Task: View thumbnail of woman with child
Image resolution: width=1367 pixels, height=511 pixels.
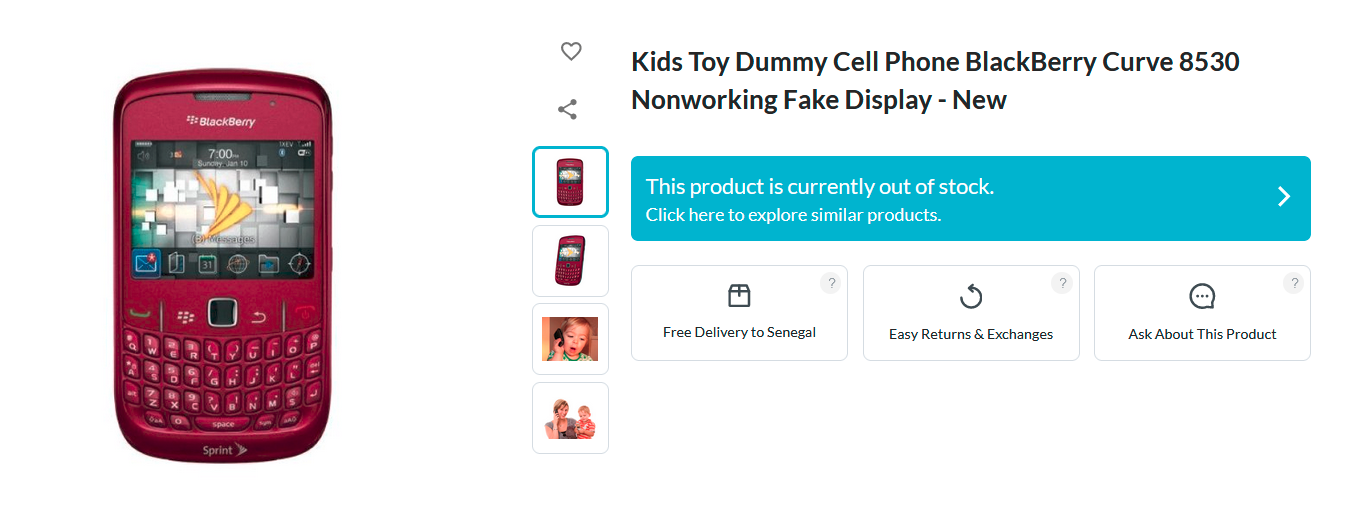Action: click(570, 418)
